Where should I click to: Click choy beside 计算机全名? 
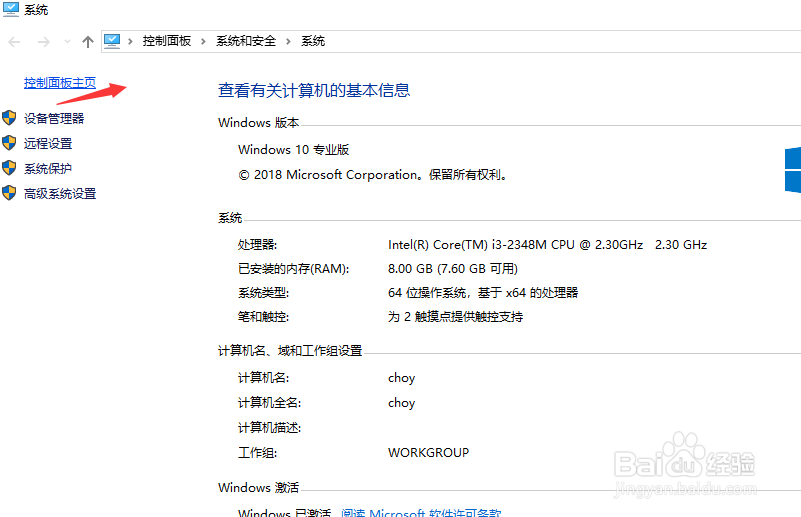pos(402,403)
